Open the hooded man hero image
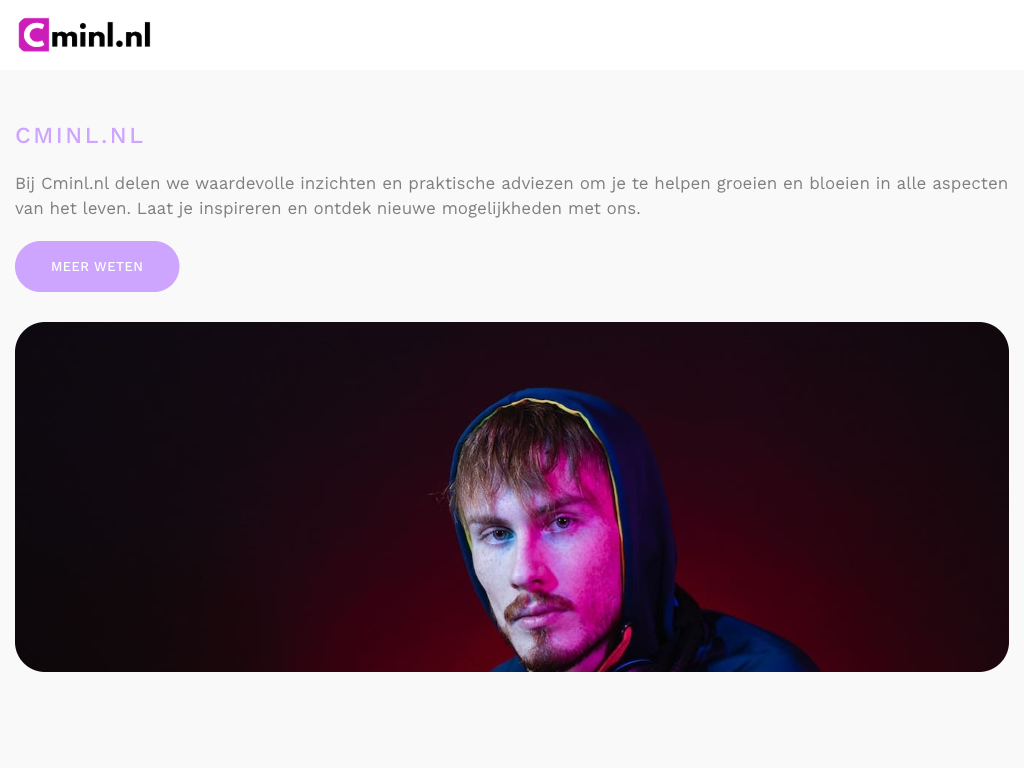1024x768 pixels. coord(512,497)
